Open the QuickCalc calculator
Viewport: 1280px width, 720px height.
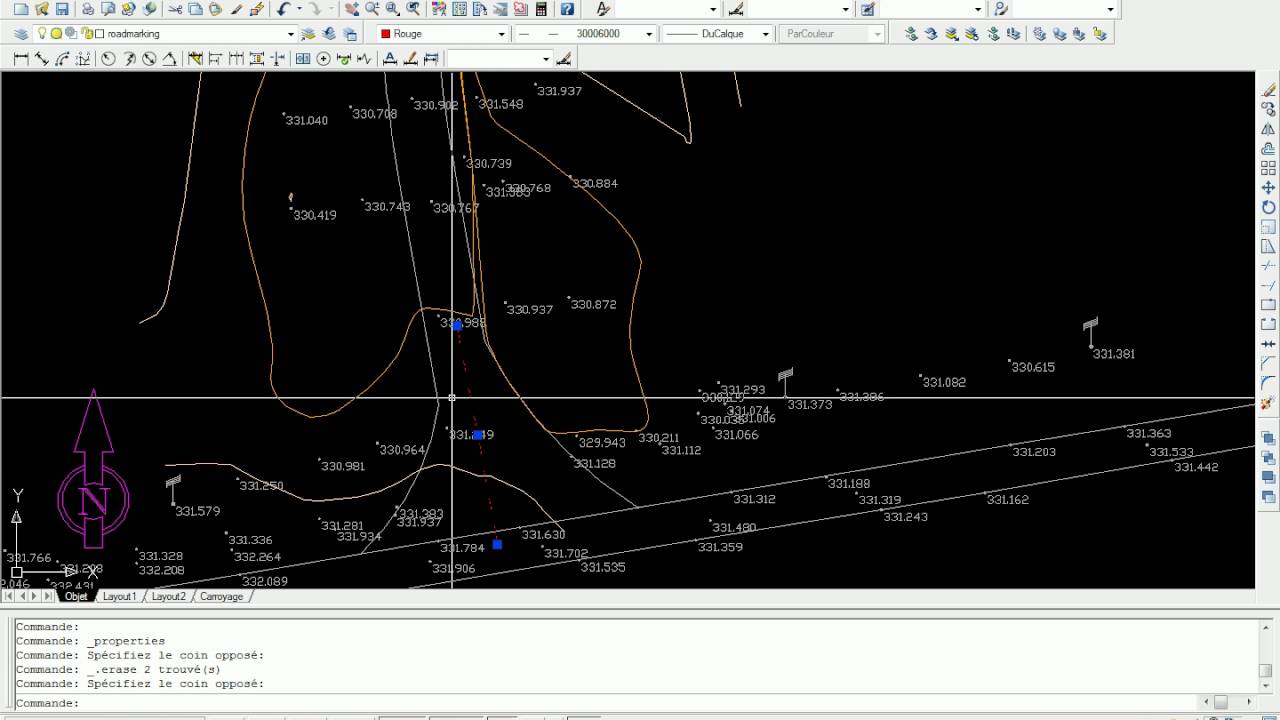pyautogui.click(x=541, y=9)
